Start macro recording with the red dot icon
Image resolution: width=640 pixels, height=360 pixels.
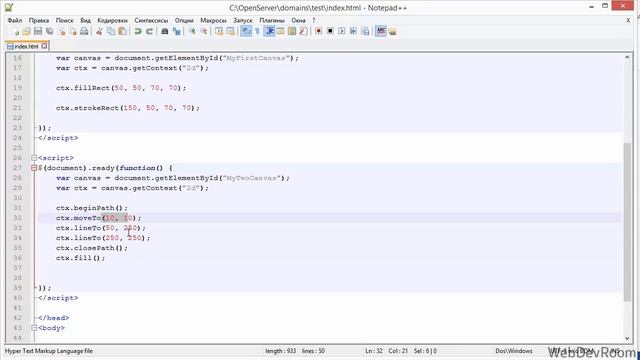[x=318, y=31]
